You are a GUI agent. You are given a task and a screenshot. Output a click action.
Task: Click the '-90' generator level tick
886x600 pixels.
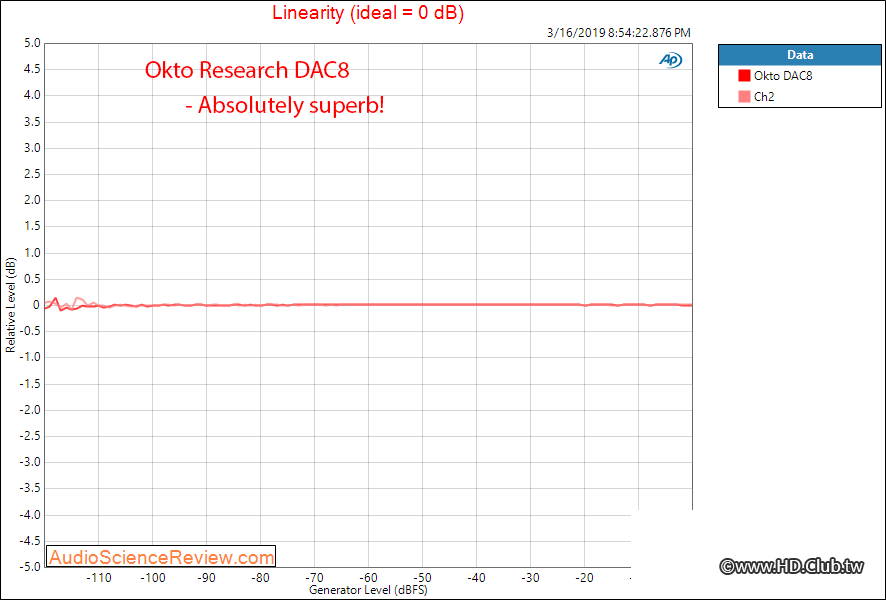point(207,578)
